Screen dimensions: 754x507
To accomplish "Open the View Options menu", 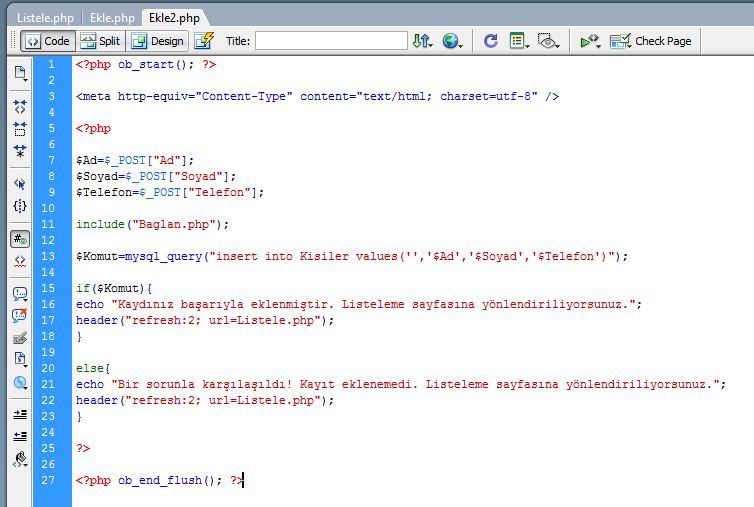I will click(x=519, y=41).
